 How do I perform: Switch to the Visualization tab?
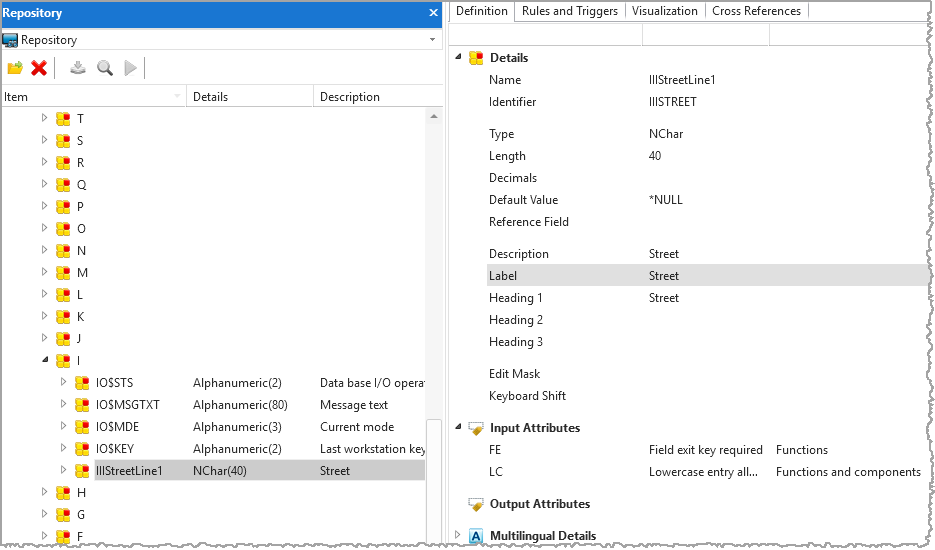pos(665,11)
